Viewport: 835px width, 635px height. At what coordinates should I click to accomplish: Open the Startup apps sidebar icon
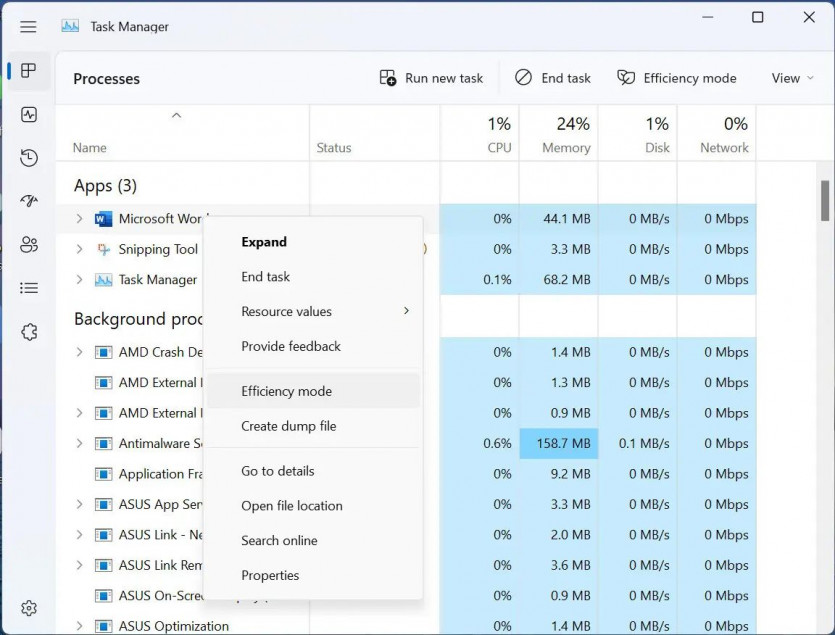29,201
